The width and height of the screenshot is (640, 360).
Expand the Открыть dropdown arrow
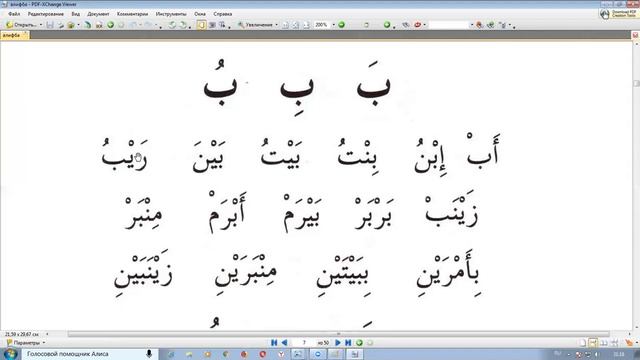(x=41, y=25)
